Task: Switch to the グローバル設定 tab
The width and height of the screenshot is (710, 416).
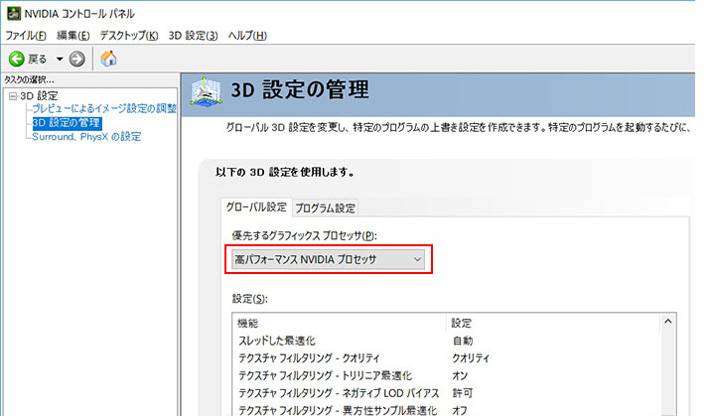Action: click(x=256, y=207)
